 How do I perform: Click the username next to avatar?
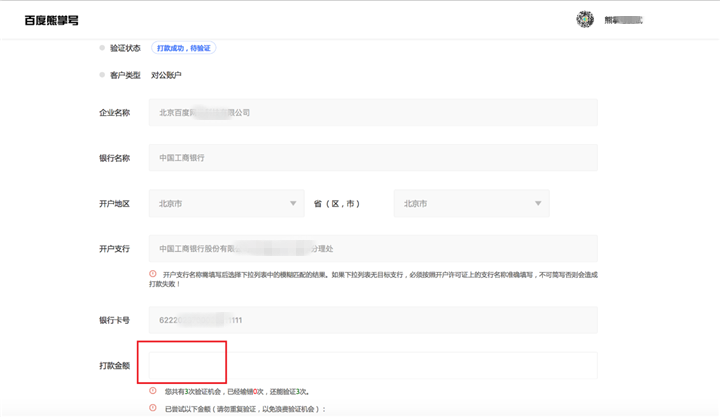(x=623, y=20)
